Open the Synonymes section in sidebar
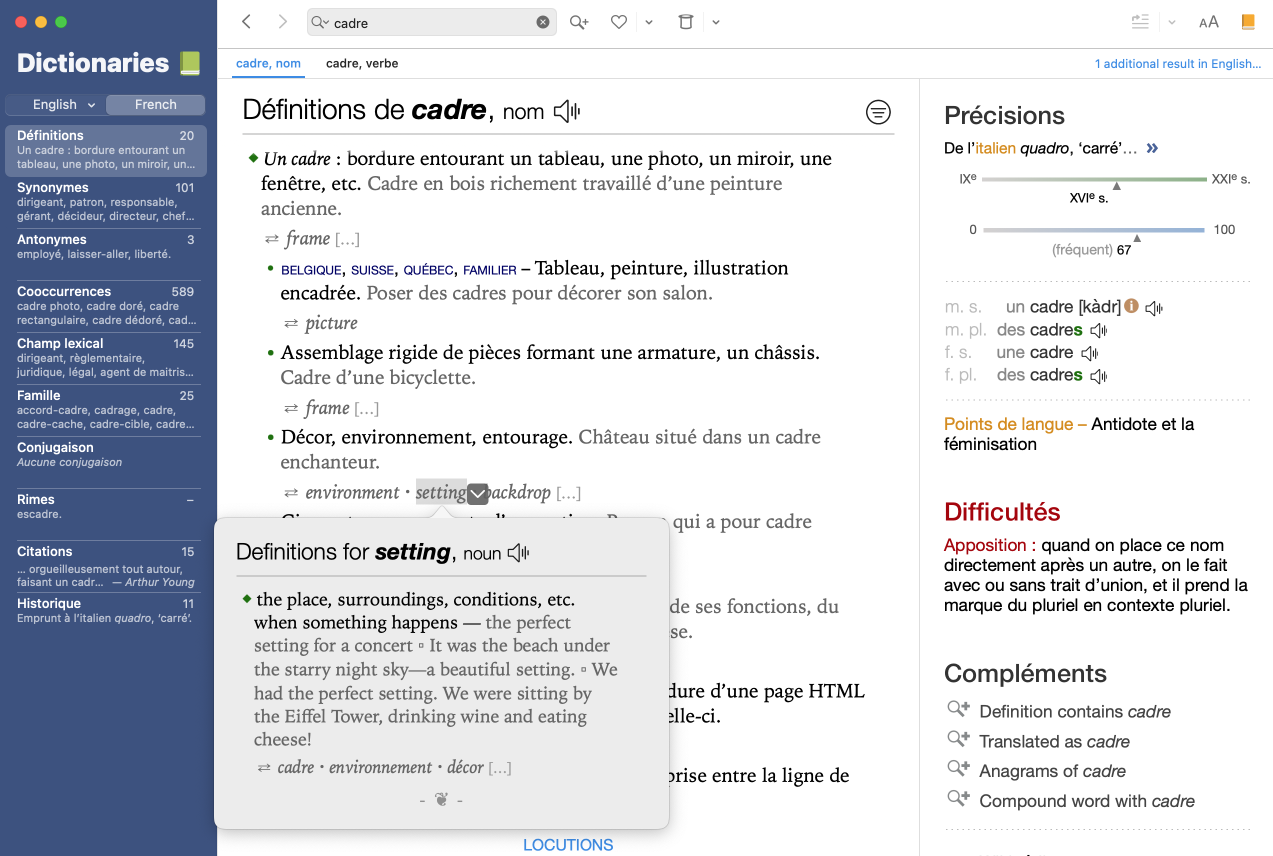Screen dimensions: 1273x856 point(105,201)
